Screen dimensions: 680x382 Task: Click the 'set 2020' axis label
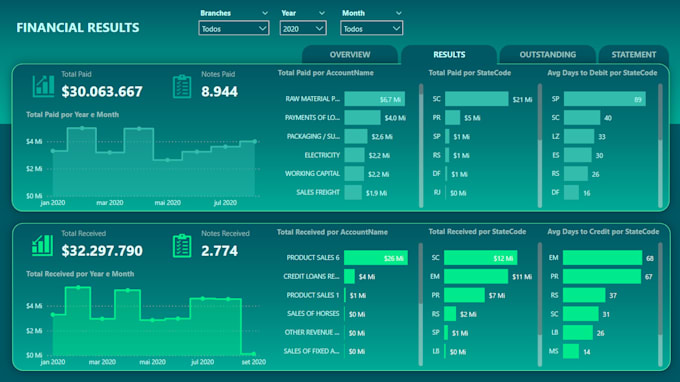coord(254,362)
